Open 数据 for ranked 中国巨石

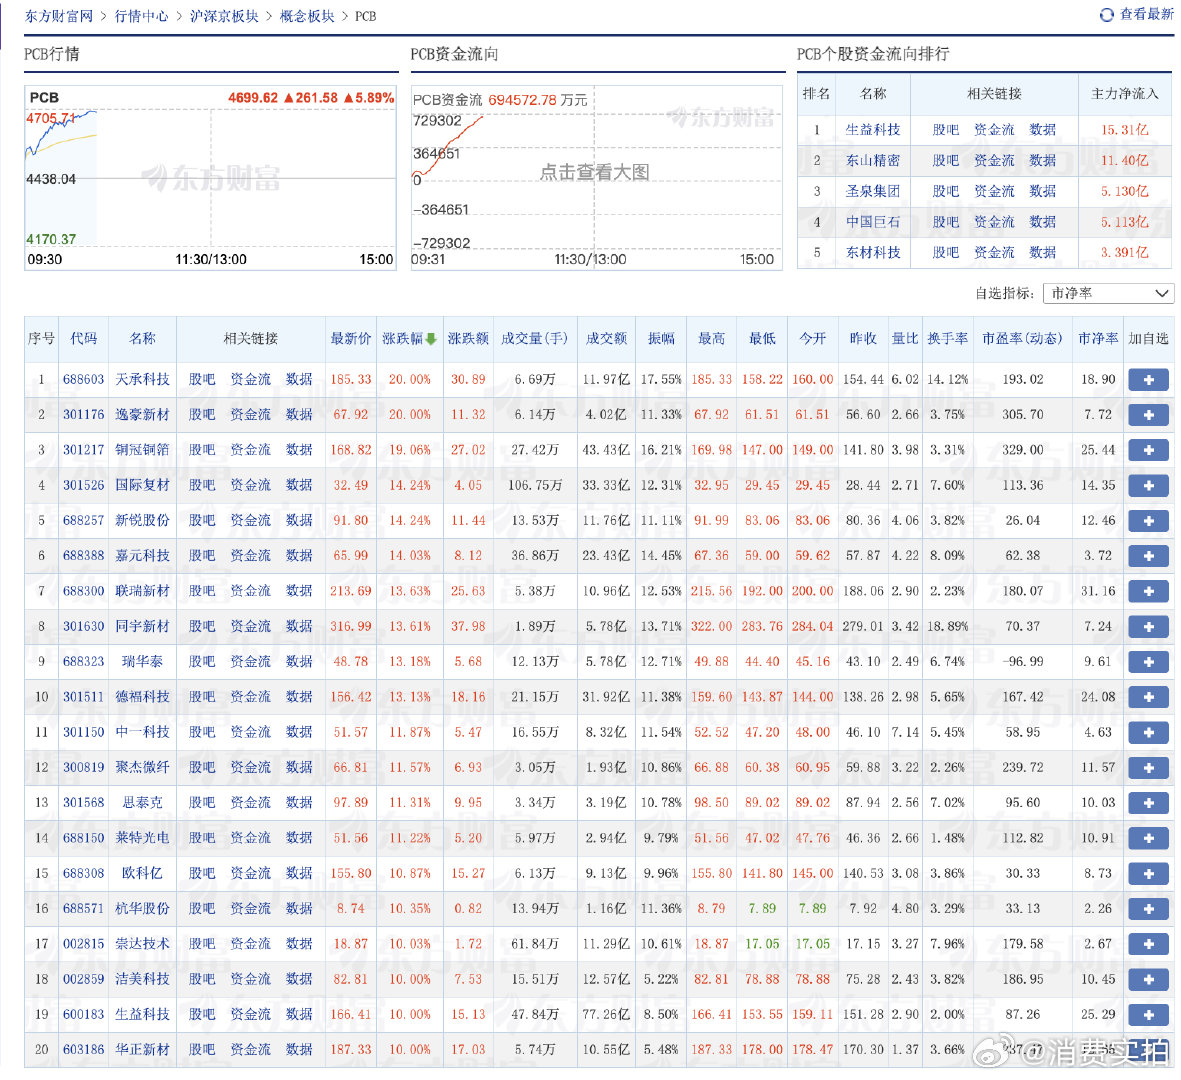point(1042,222)
